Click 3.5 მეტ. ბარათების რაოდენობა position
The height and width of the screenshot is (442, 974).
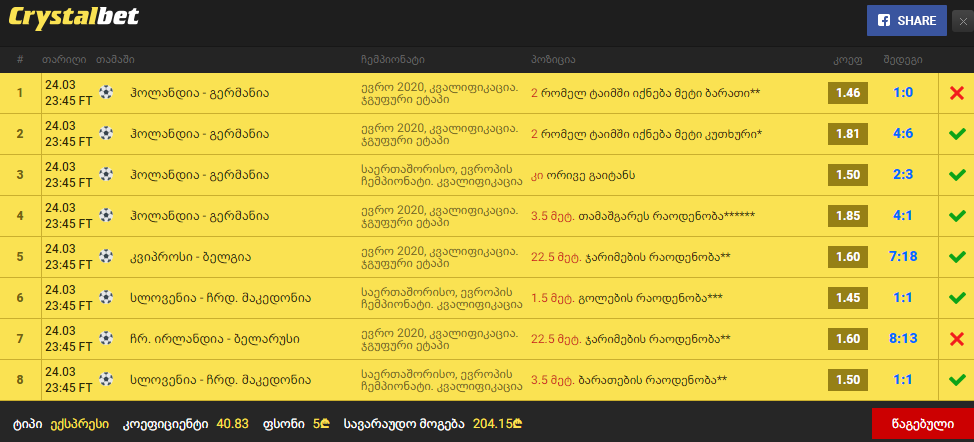(x=629, y=380)
